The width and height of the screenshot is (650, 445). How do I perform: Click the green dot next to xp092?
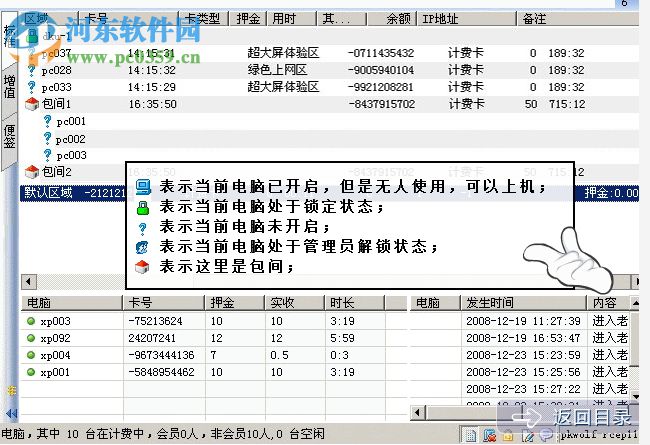pos(31,338)
